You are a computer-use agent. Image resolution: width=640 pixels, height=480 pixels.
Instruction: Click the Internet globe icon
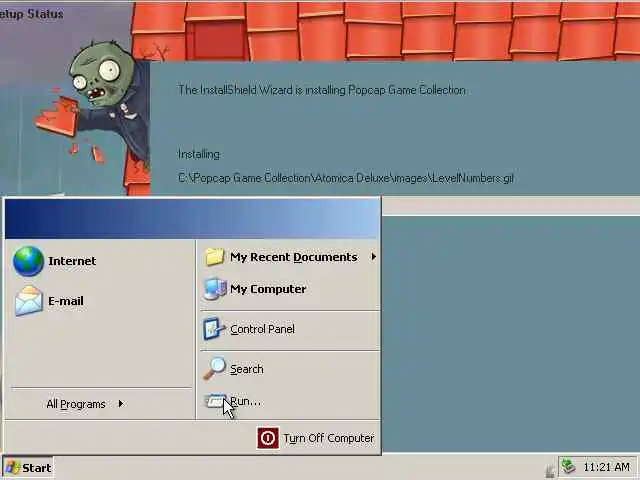point(28,261)
